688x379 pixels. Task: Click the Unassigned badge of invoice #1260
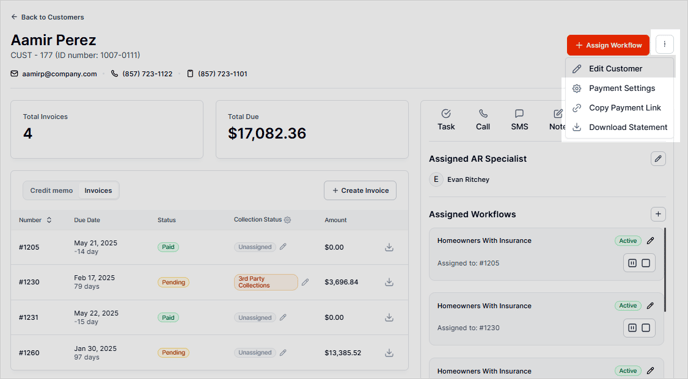255,352
